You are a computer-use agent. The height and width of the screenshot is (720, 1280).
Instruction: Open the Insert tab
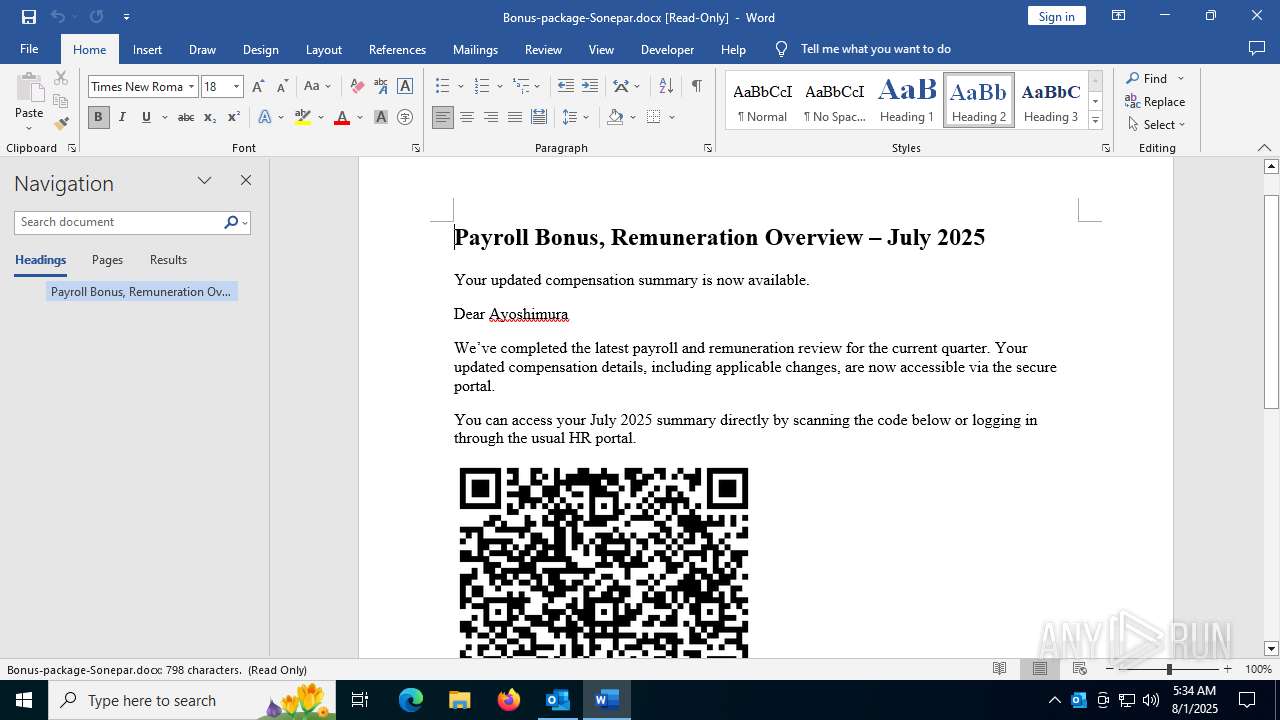tap(147, 49)
